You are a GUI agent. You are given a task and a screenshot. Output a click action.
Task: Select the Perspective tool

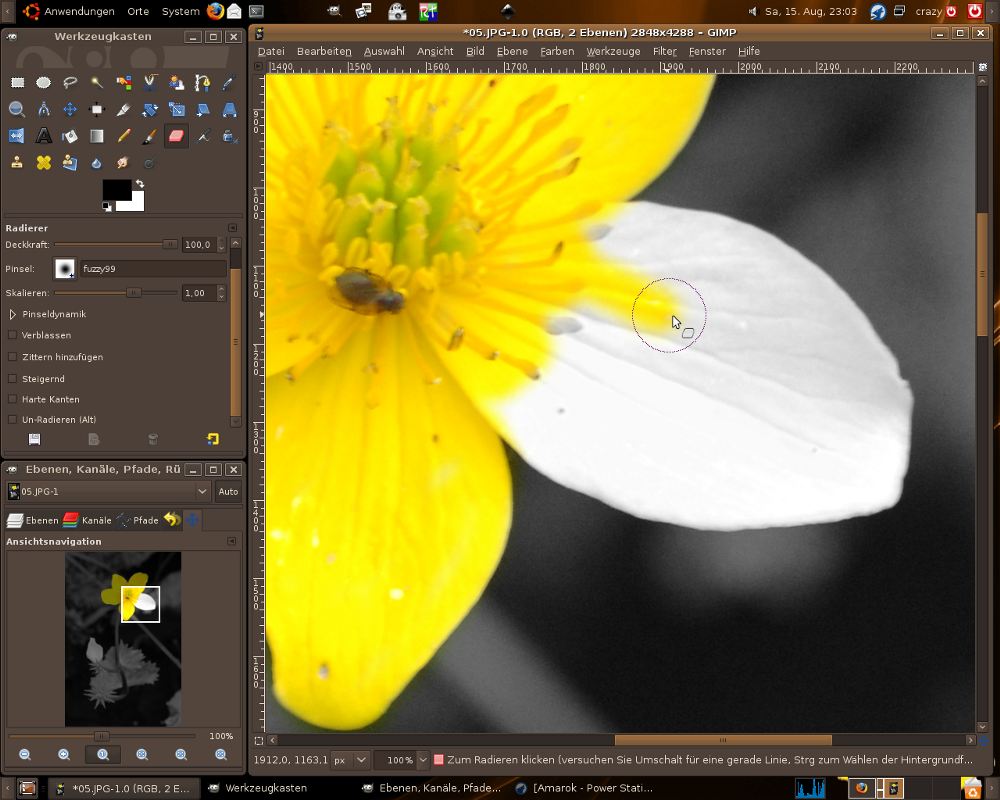(229, 109)
